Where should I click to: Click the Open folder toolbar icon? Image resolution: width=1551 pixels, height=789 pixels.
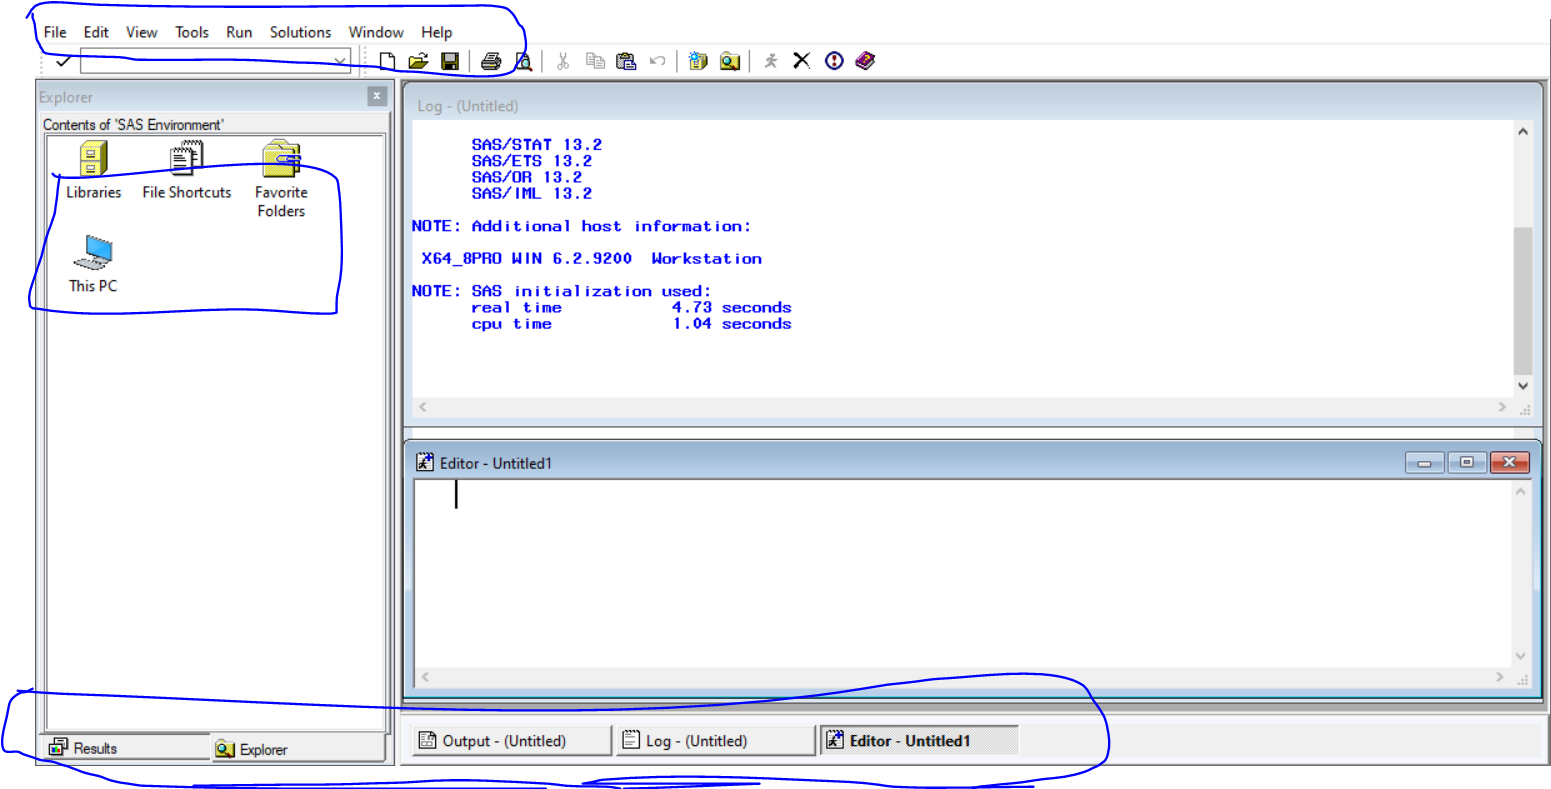[x=418, y=62]
